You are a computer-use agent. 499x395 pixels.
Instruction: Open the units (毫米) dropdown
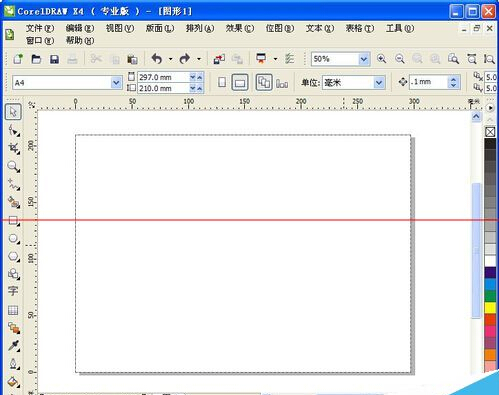(x=379, y=82)
